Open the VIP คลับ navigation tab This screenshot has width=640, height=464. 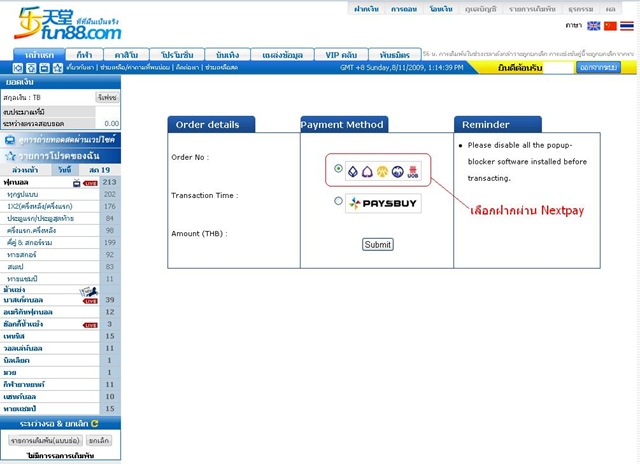(x=341, y=55)
